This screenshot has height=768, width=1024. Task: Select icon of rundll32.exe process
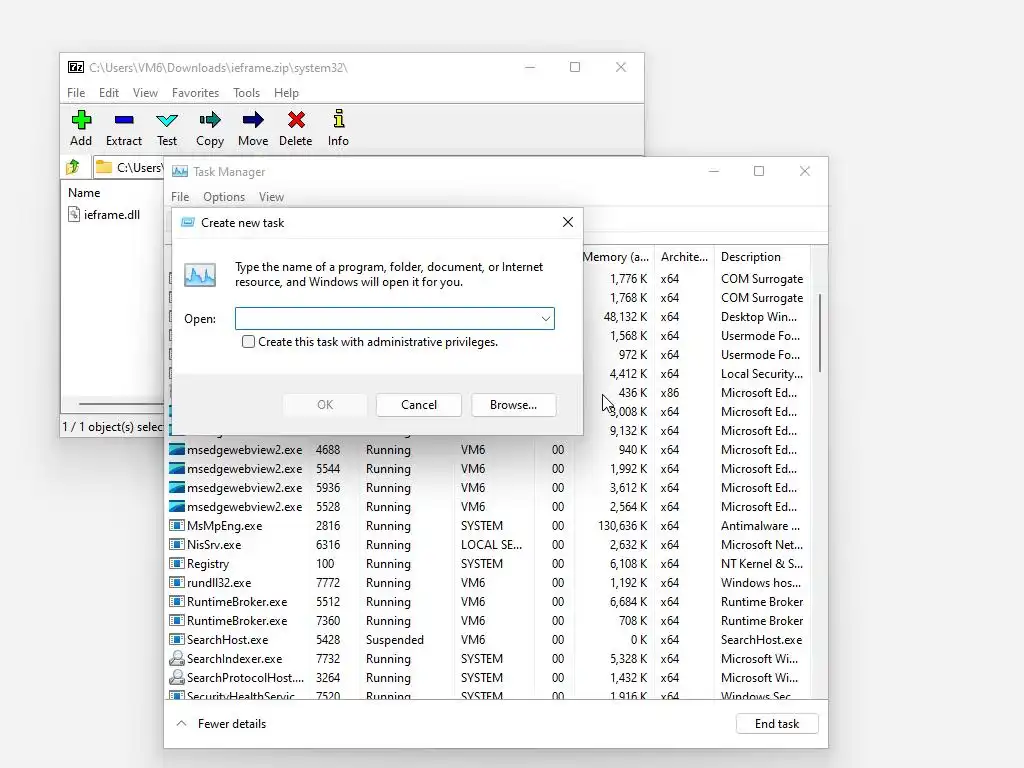[176, 583]
